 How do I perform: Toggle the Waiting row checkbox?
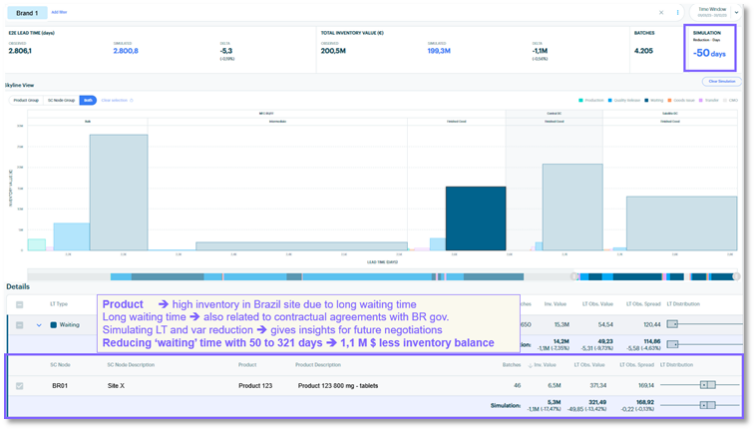(19, 325)
